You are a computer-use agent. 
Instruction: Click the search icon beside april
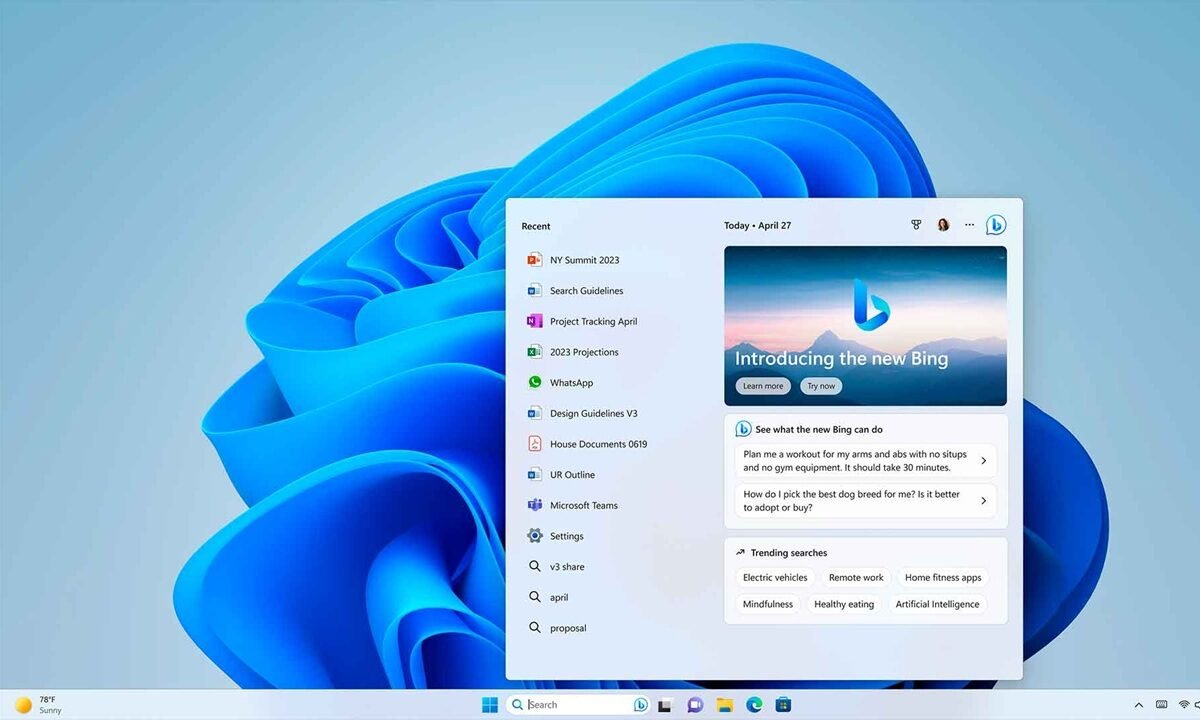point(534,597)
